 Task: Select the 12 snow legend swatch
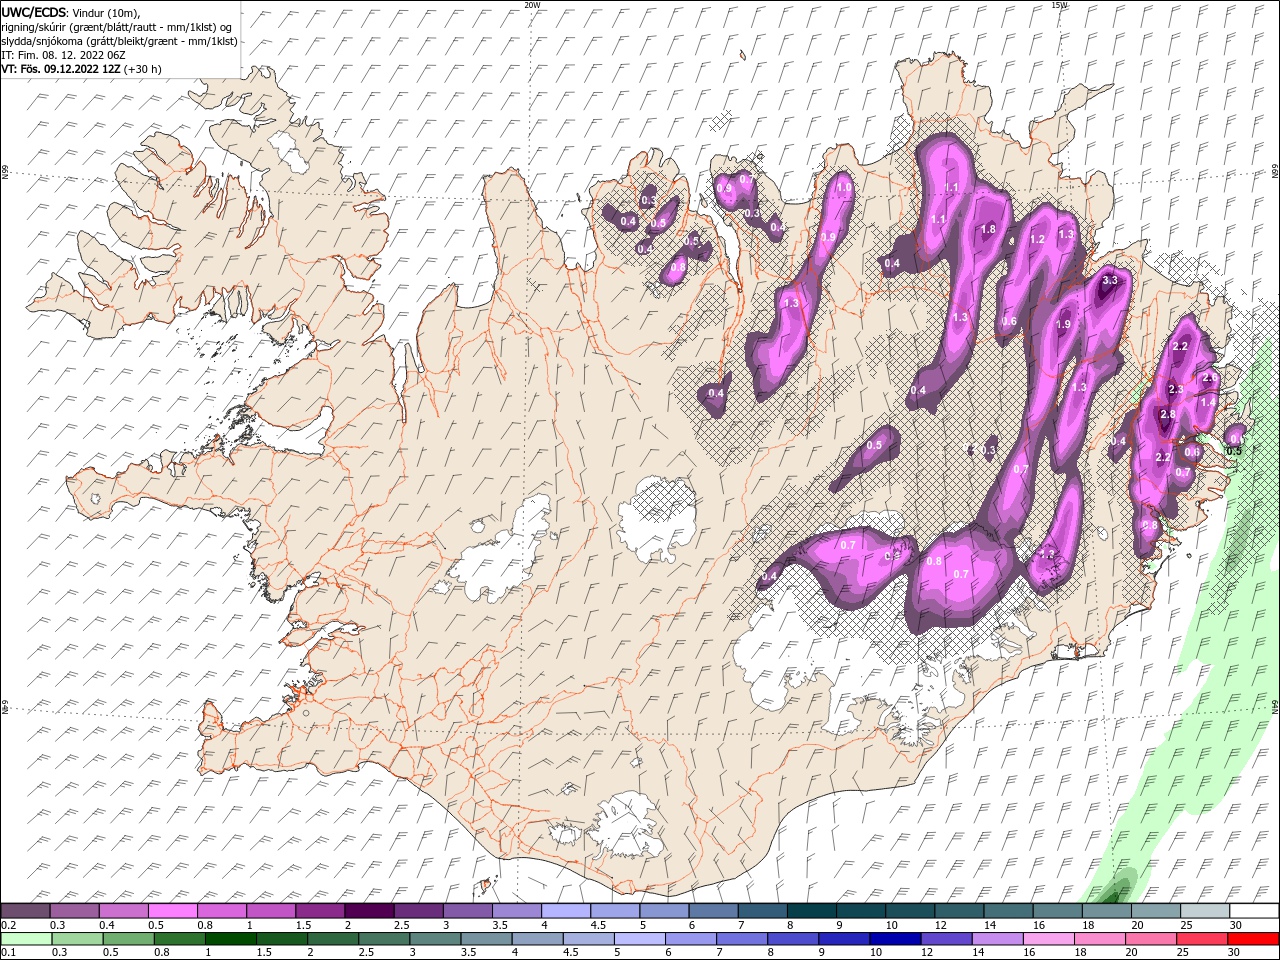(958, 911)
